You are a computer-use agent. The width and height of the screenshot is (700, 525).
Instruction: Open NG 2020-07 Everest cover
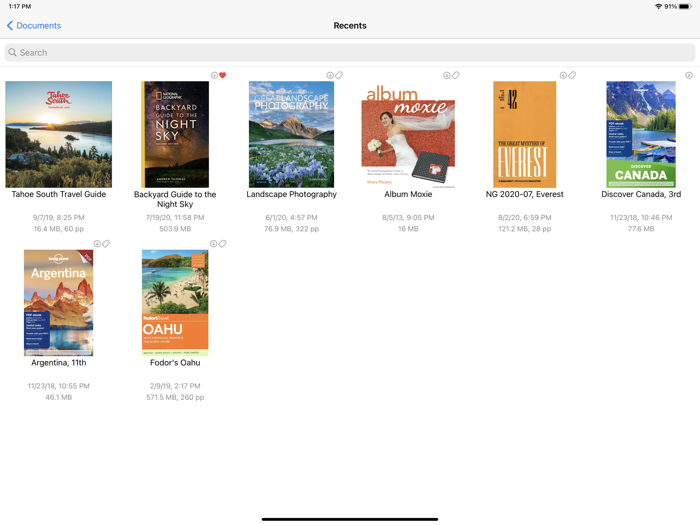(x=525, y=134)
